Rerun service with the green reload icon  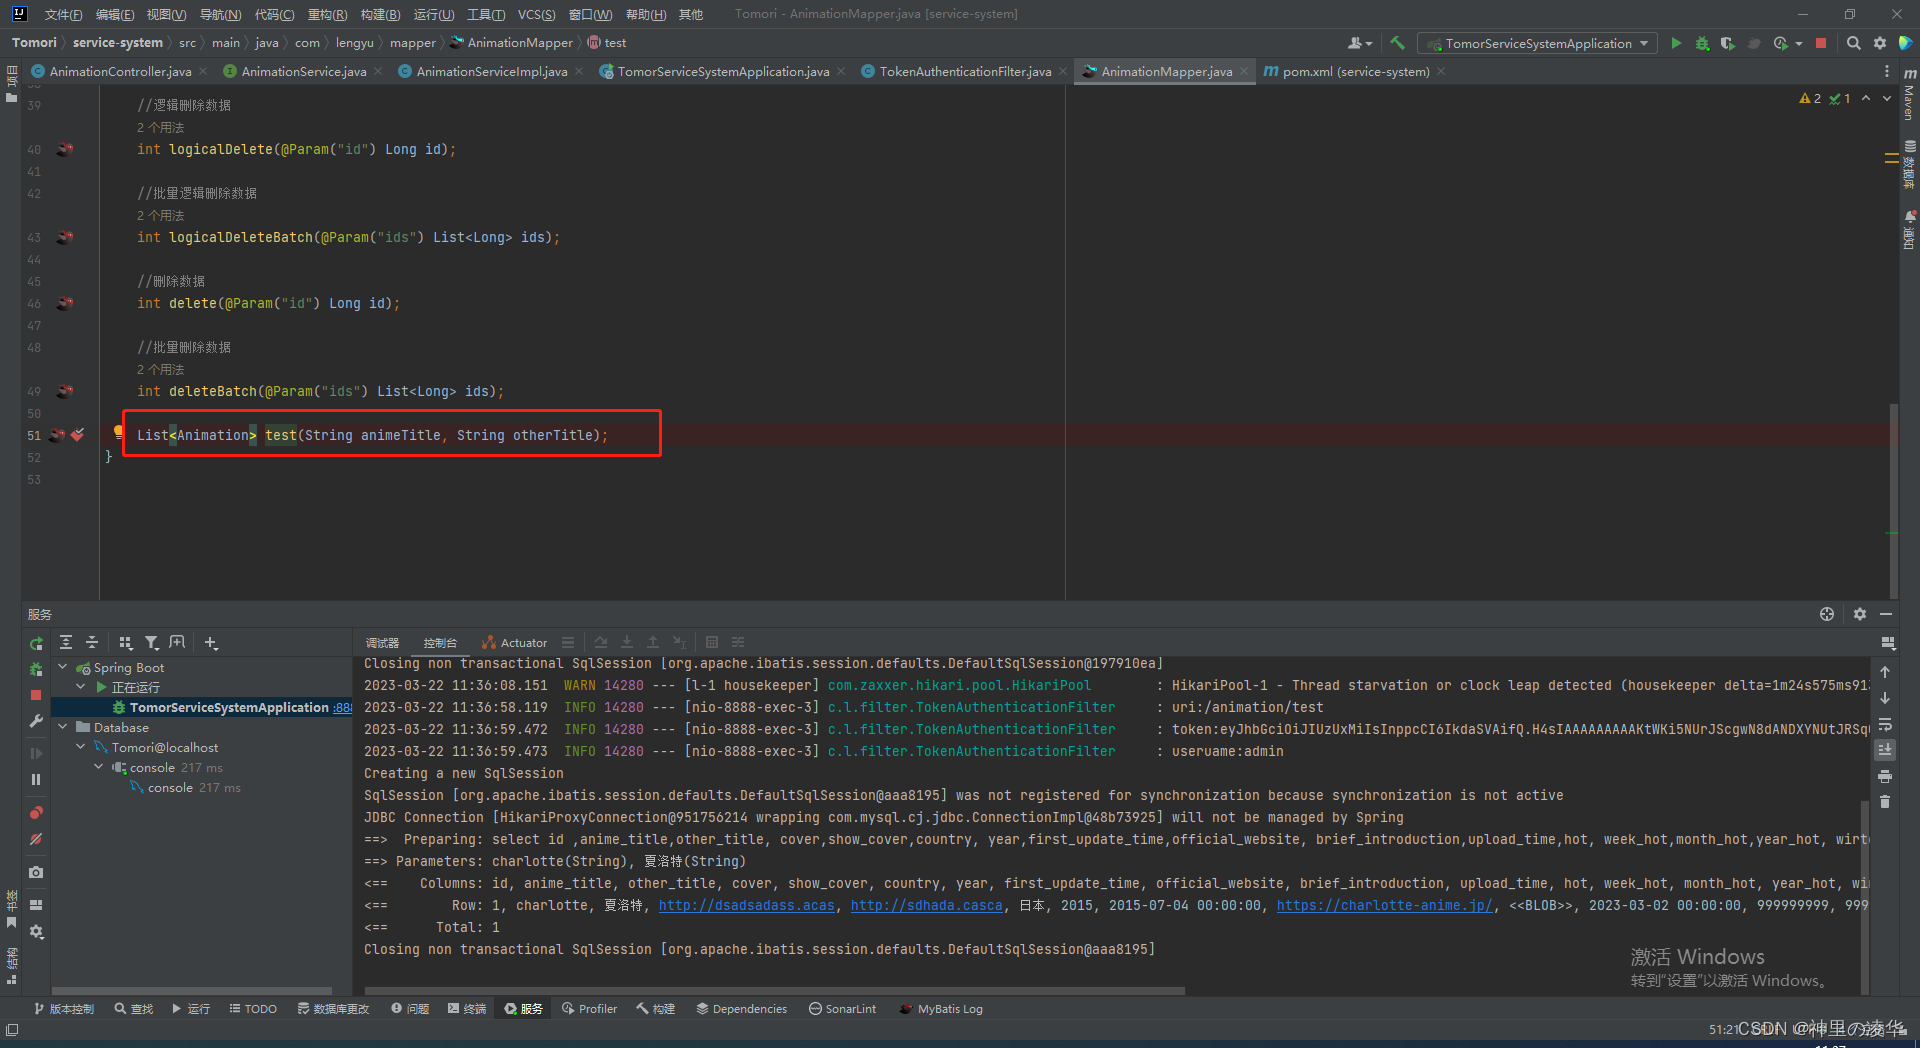coord(36,643)
